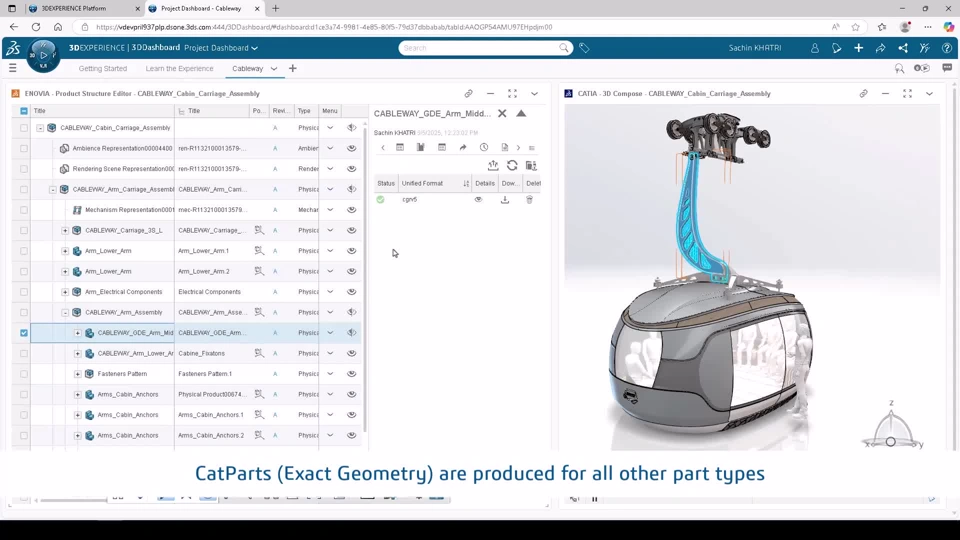
Task: Open the notifications bell in top bar
Action: tap(836, 48)
